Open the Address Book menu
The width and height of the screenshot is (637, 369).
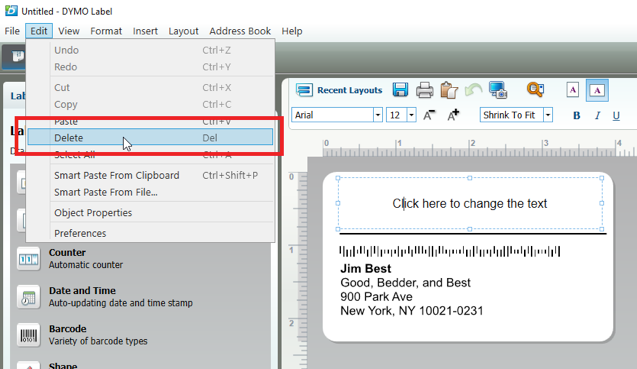(x=240, y=31)
